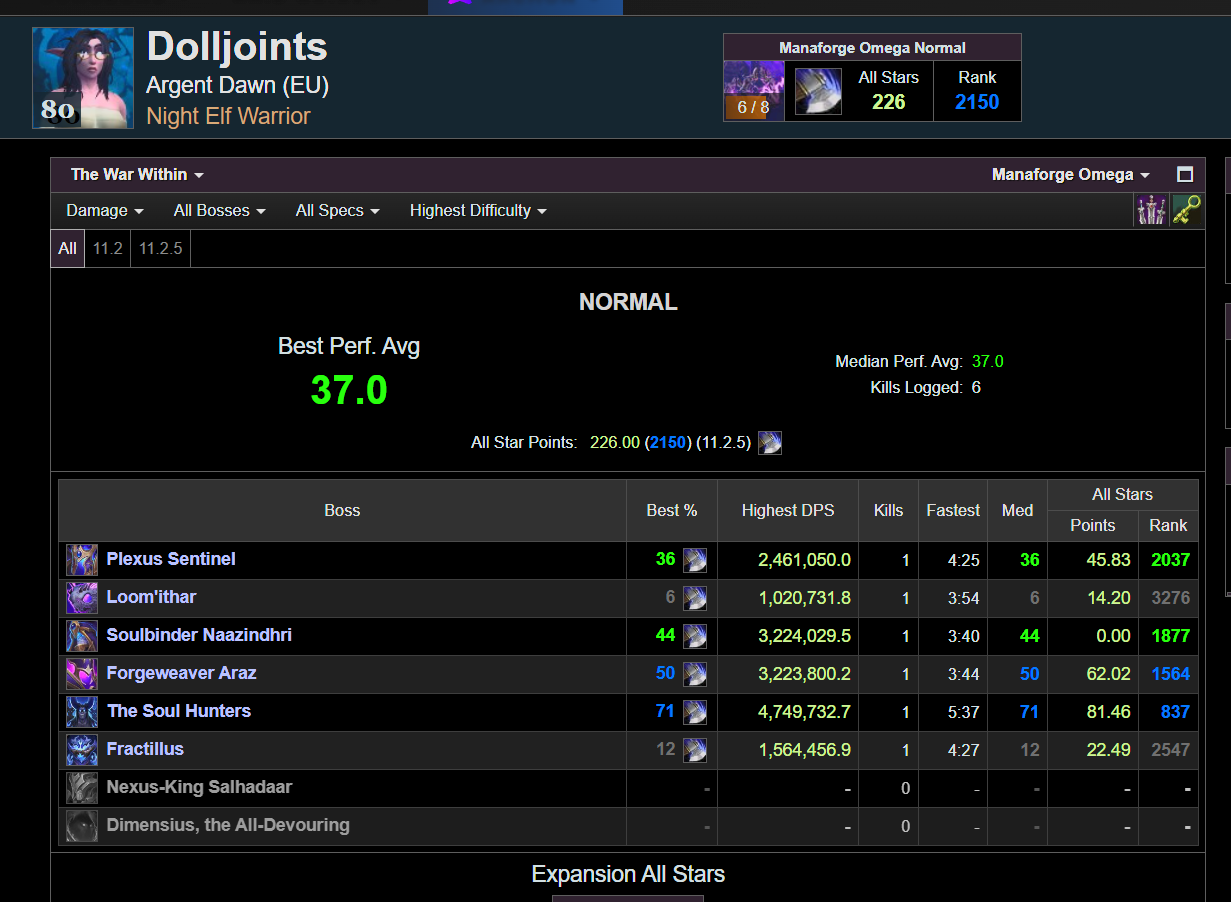Image resolution: width=1231 pixels, height=902 pixels.
Task: Click Manaforge Omega Normal header title
Action: tap(872, 48)
